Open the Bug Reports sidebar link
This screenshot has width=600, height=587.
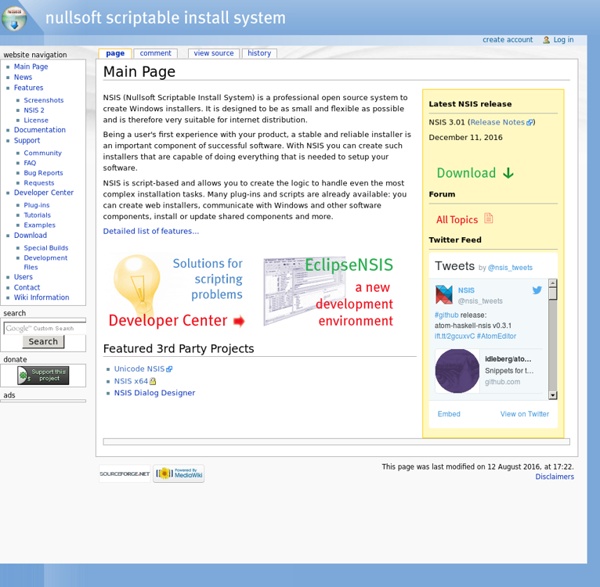point(43,173)
